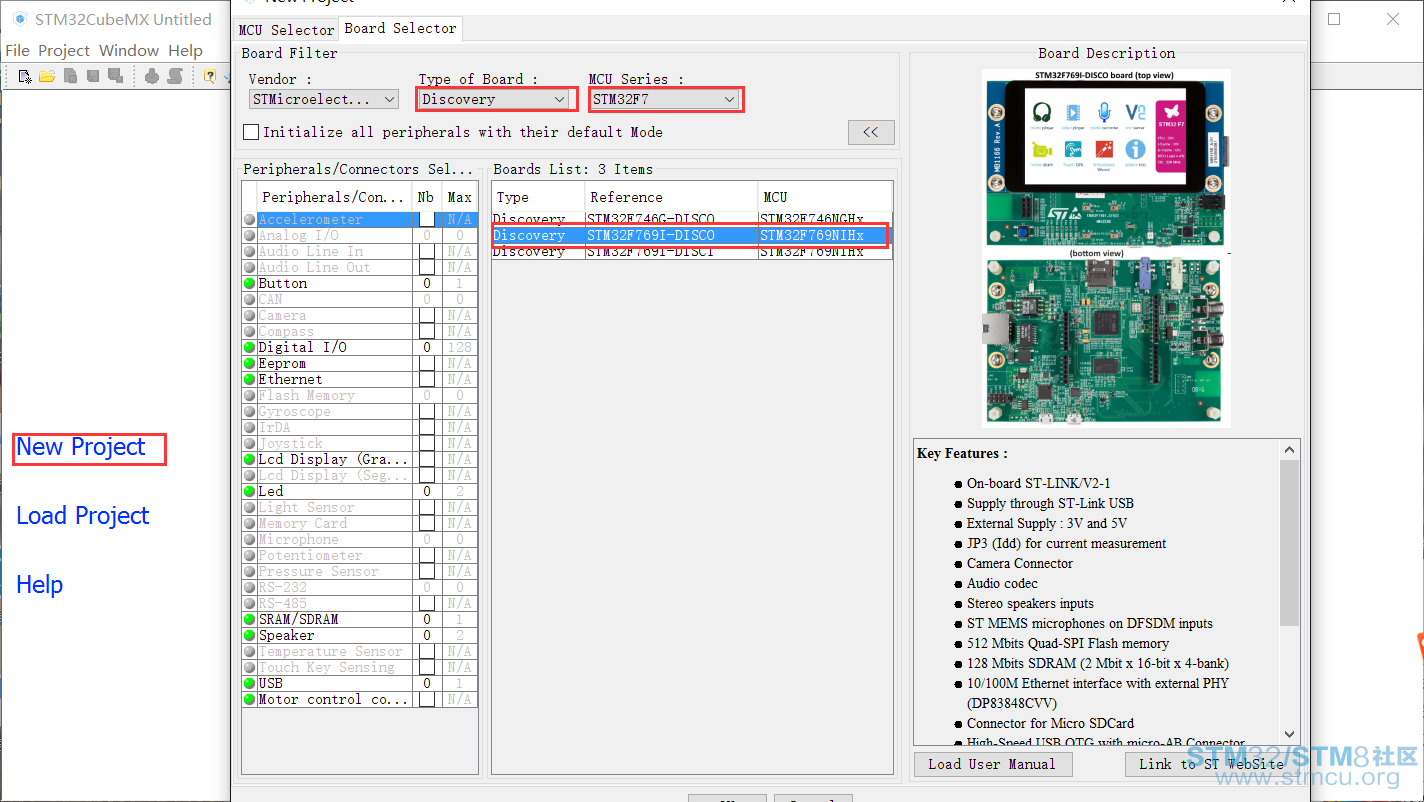This screenshot has height=802, width=1424.
Task: Click the Link to ST WebSite button
Action: tap(1210, 764)
